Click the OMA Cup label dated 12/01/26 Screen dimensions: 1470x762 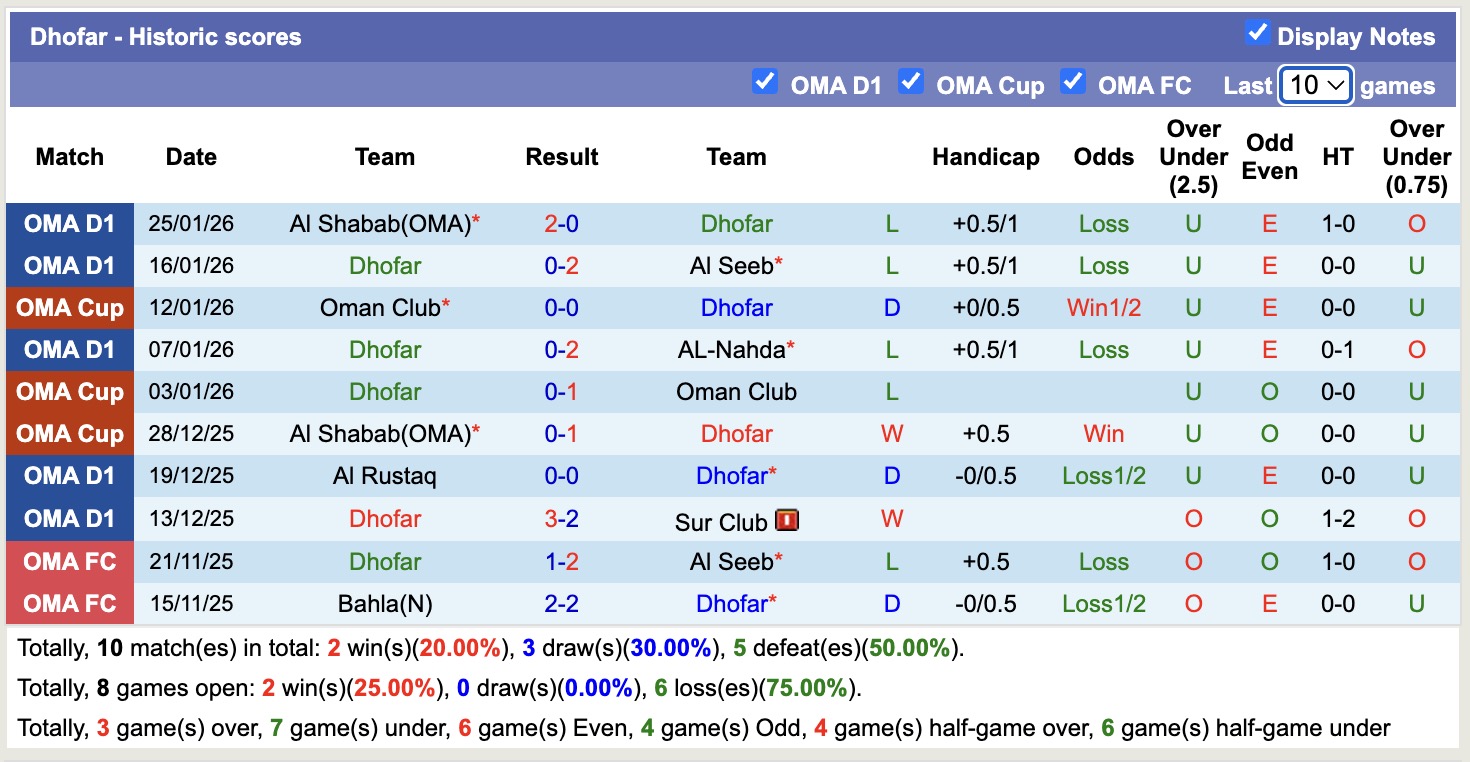point(70,308)
